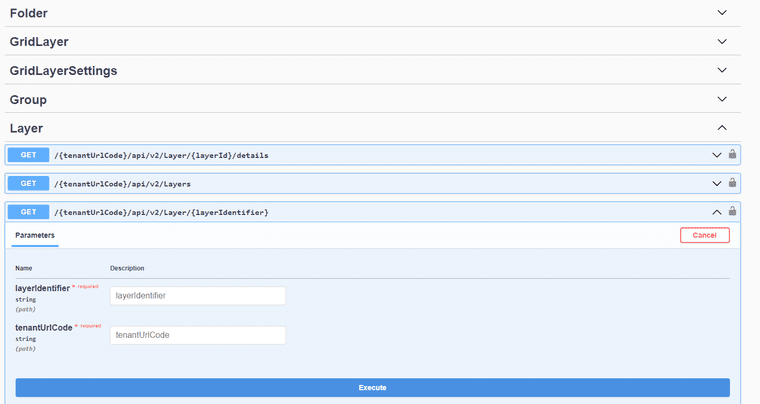Viewport: 760px width, 404px height.
Task: Expand the Layers endpoint chevron
Action: [x=716, y=184]
